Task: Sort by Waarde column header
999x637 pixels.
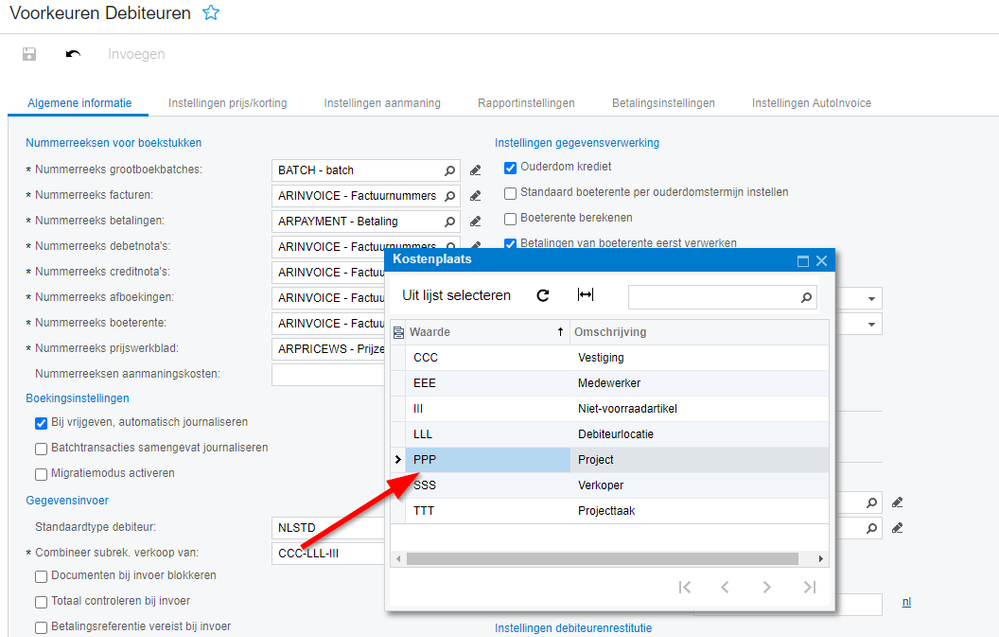Action: click(487, 332)
